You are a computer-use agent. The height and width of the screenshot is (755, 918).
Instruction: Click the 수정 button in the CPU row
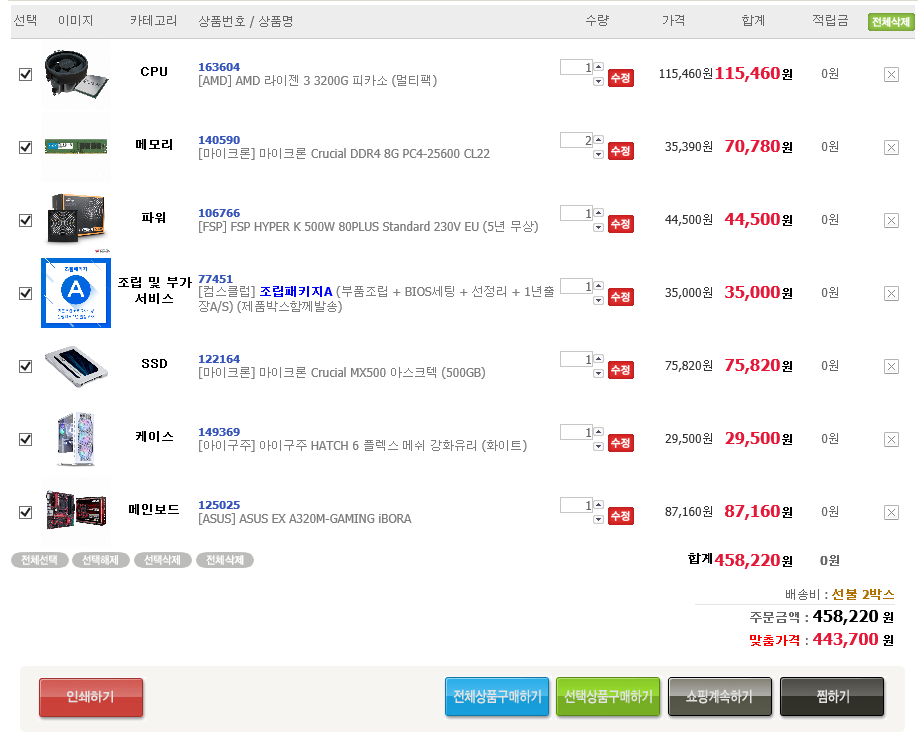(621, 78)
